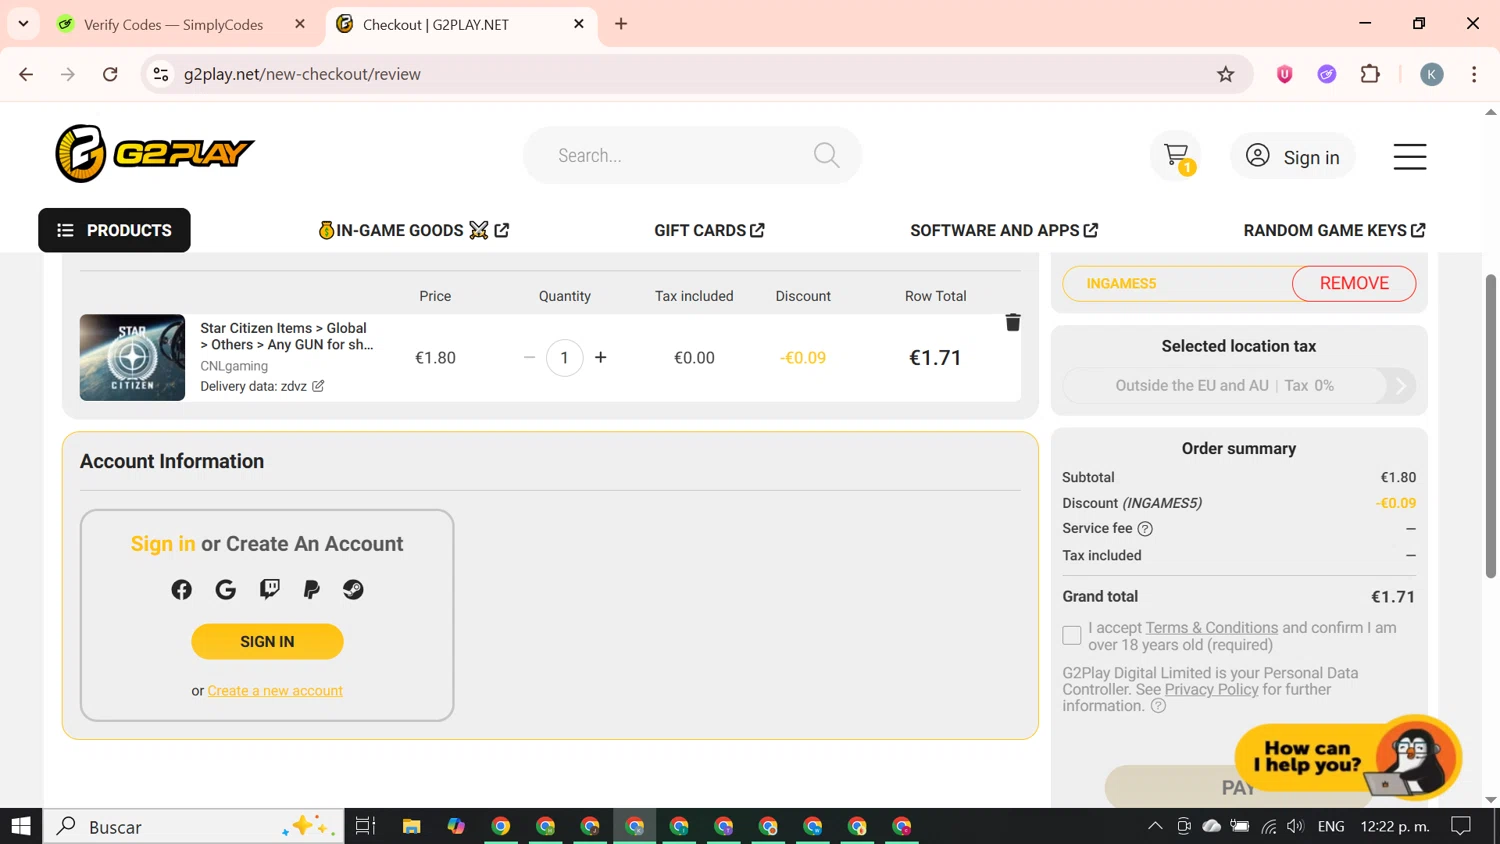Image resolution: width=1500 pixels, height=844 pixels.
Task: Open the Windows notification center
Action: [x=1461, y=826]
